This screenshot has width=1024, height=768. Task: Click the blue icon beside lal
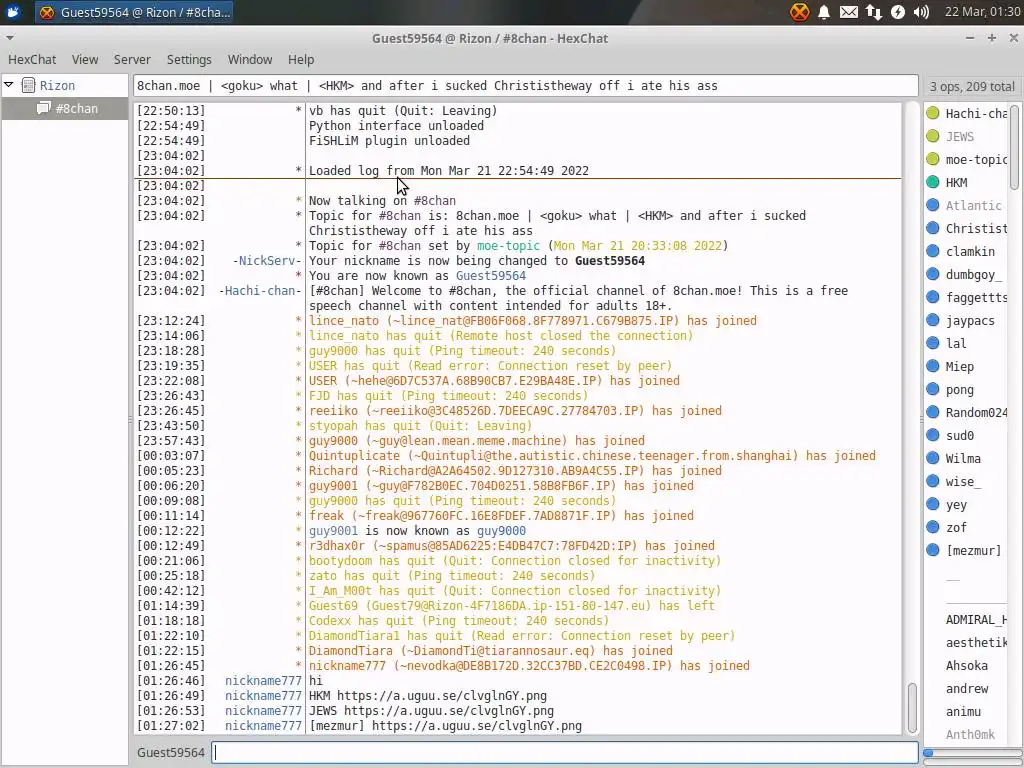(x=933, y=343)
